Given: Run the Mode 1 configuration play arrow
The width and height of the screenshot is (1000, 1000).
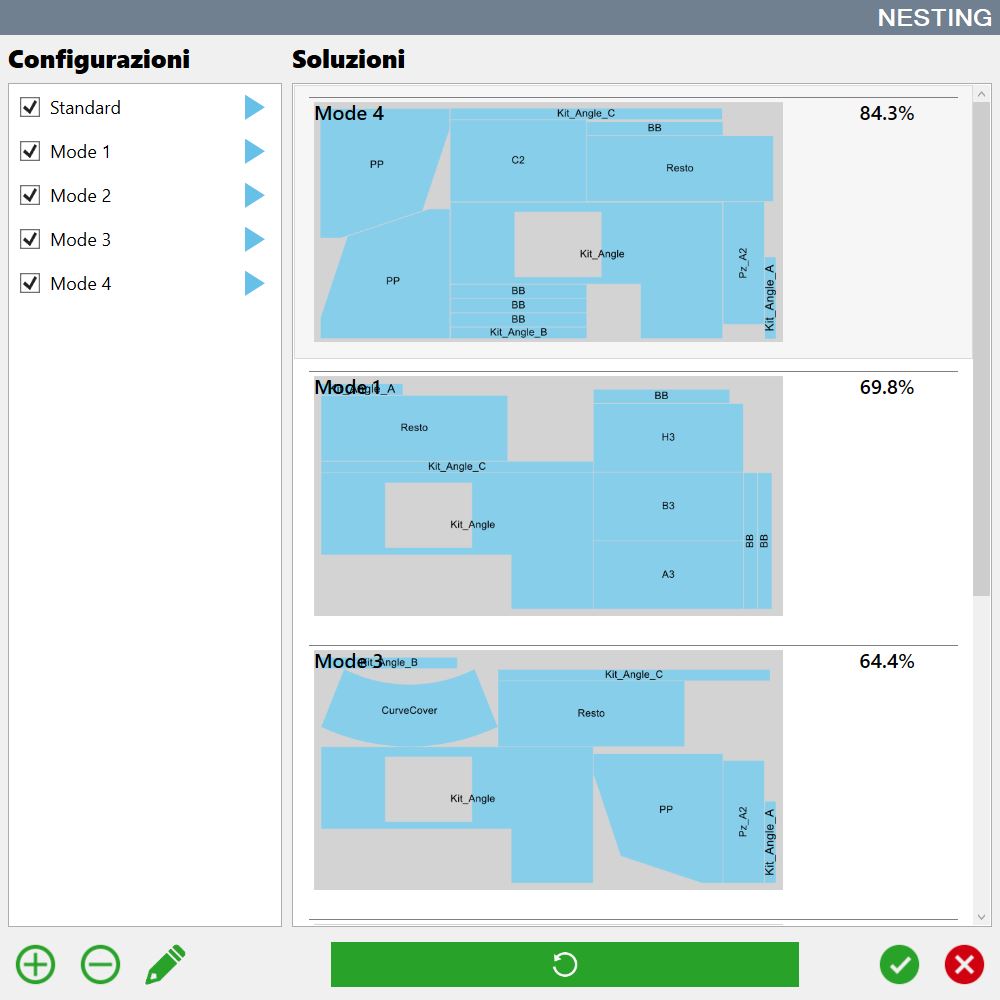Looking at the screenshot, I should point(254,151).
